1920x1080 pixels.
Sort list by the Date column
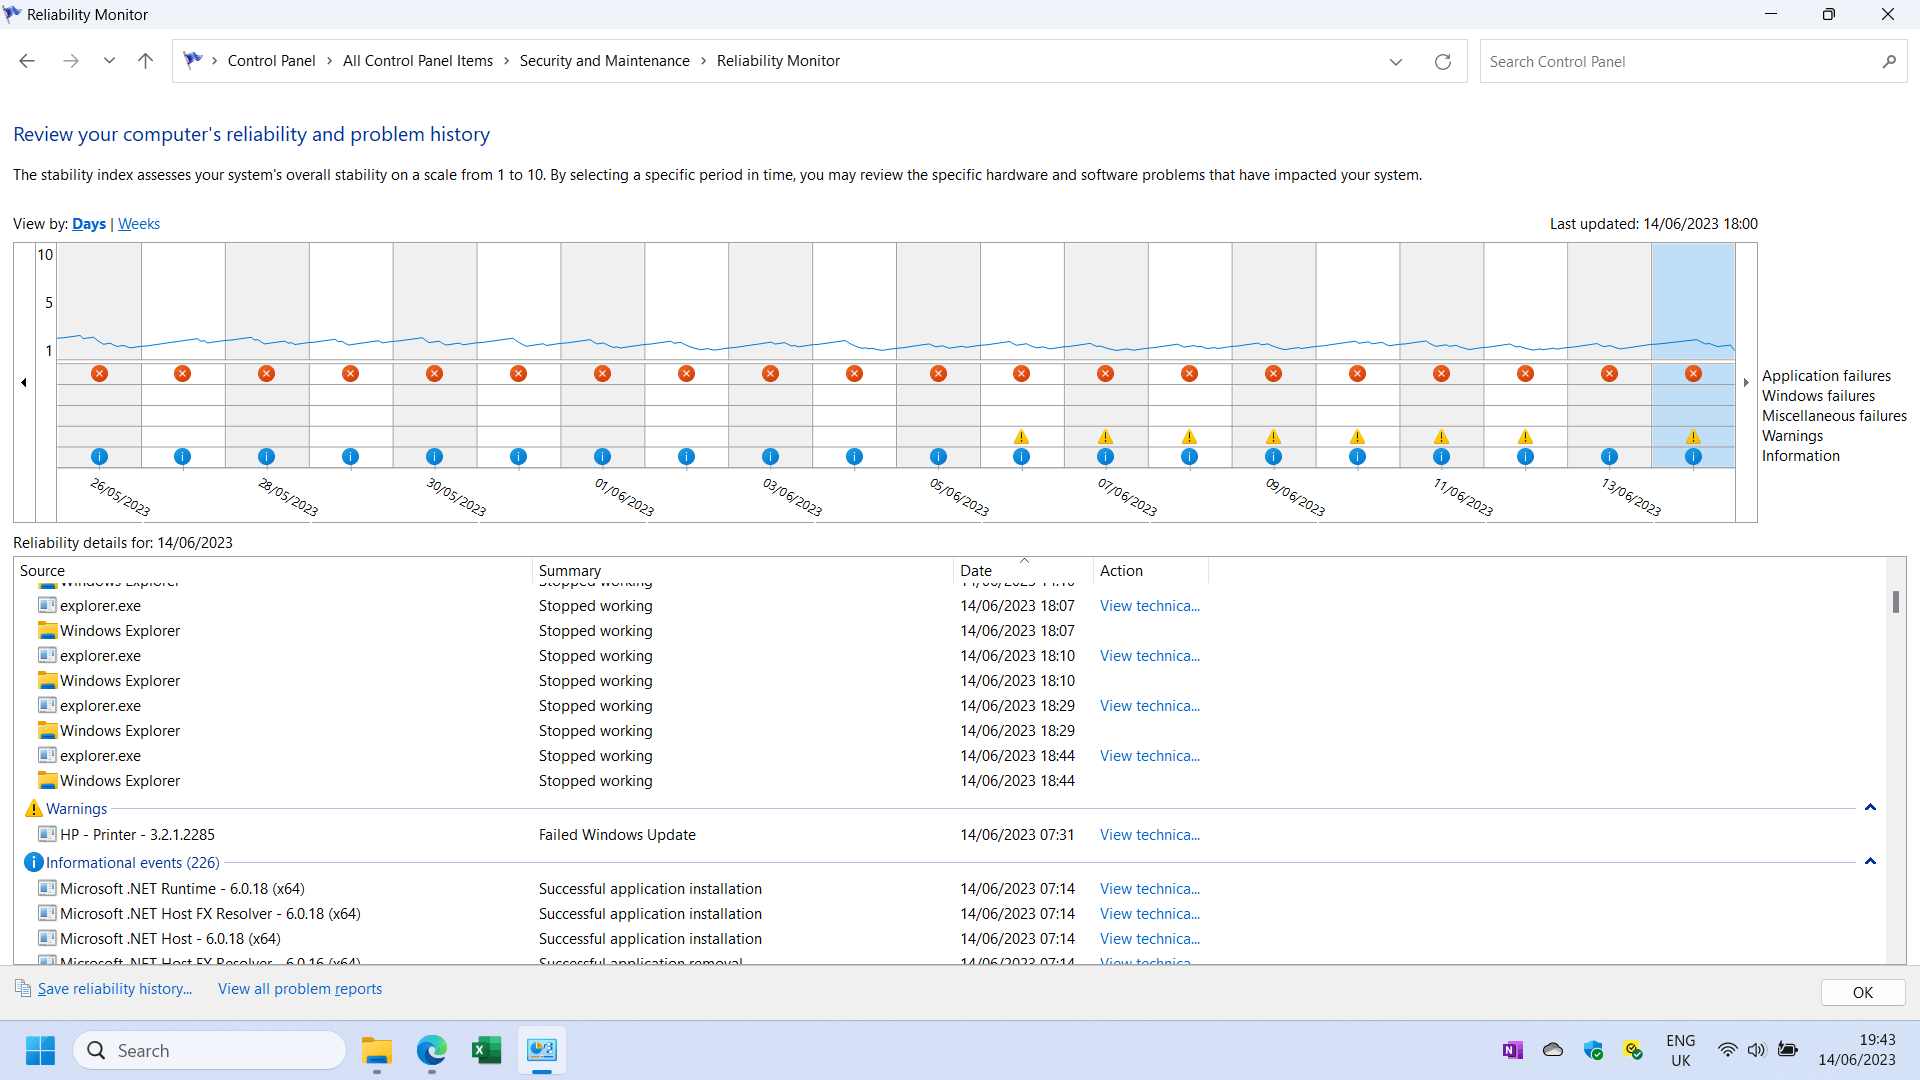pos(1023,571)
